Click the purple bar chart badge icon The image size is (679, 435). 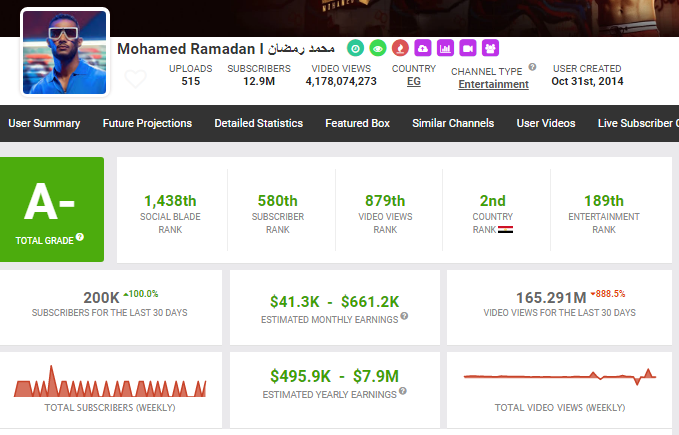pos(445,48)
